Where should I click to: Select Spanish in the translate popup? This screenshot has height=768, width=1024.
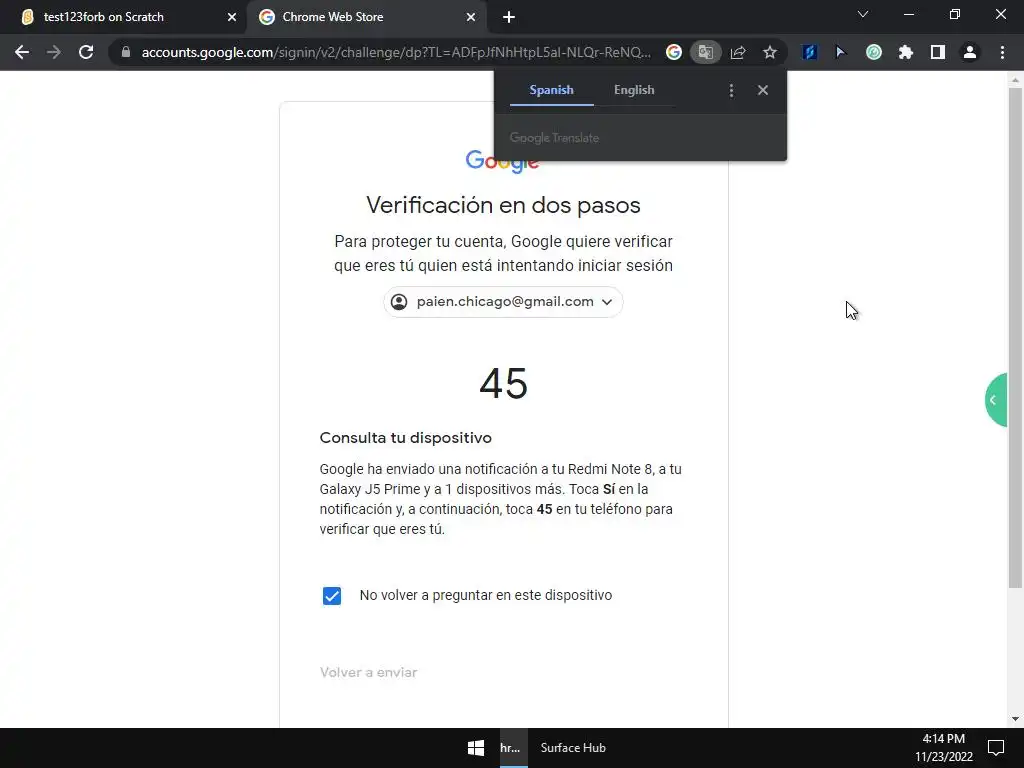551,90
